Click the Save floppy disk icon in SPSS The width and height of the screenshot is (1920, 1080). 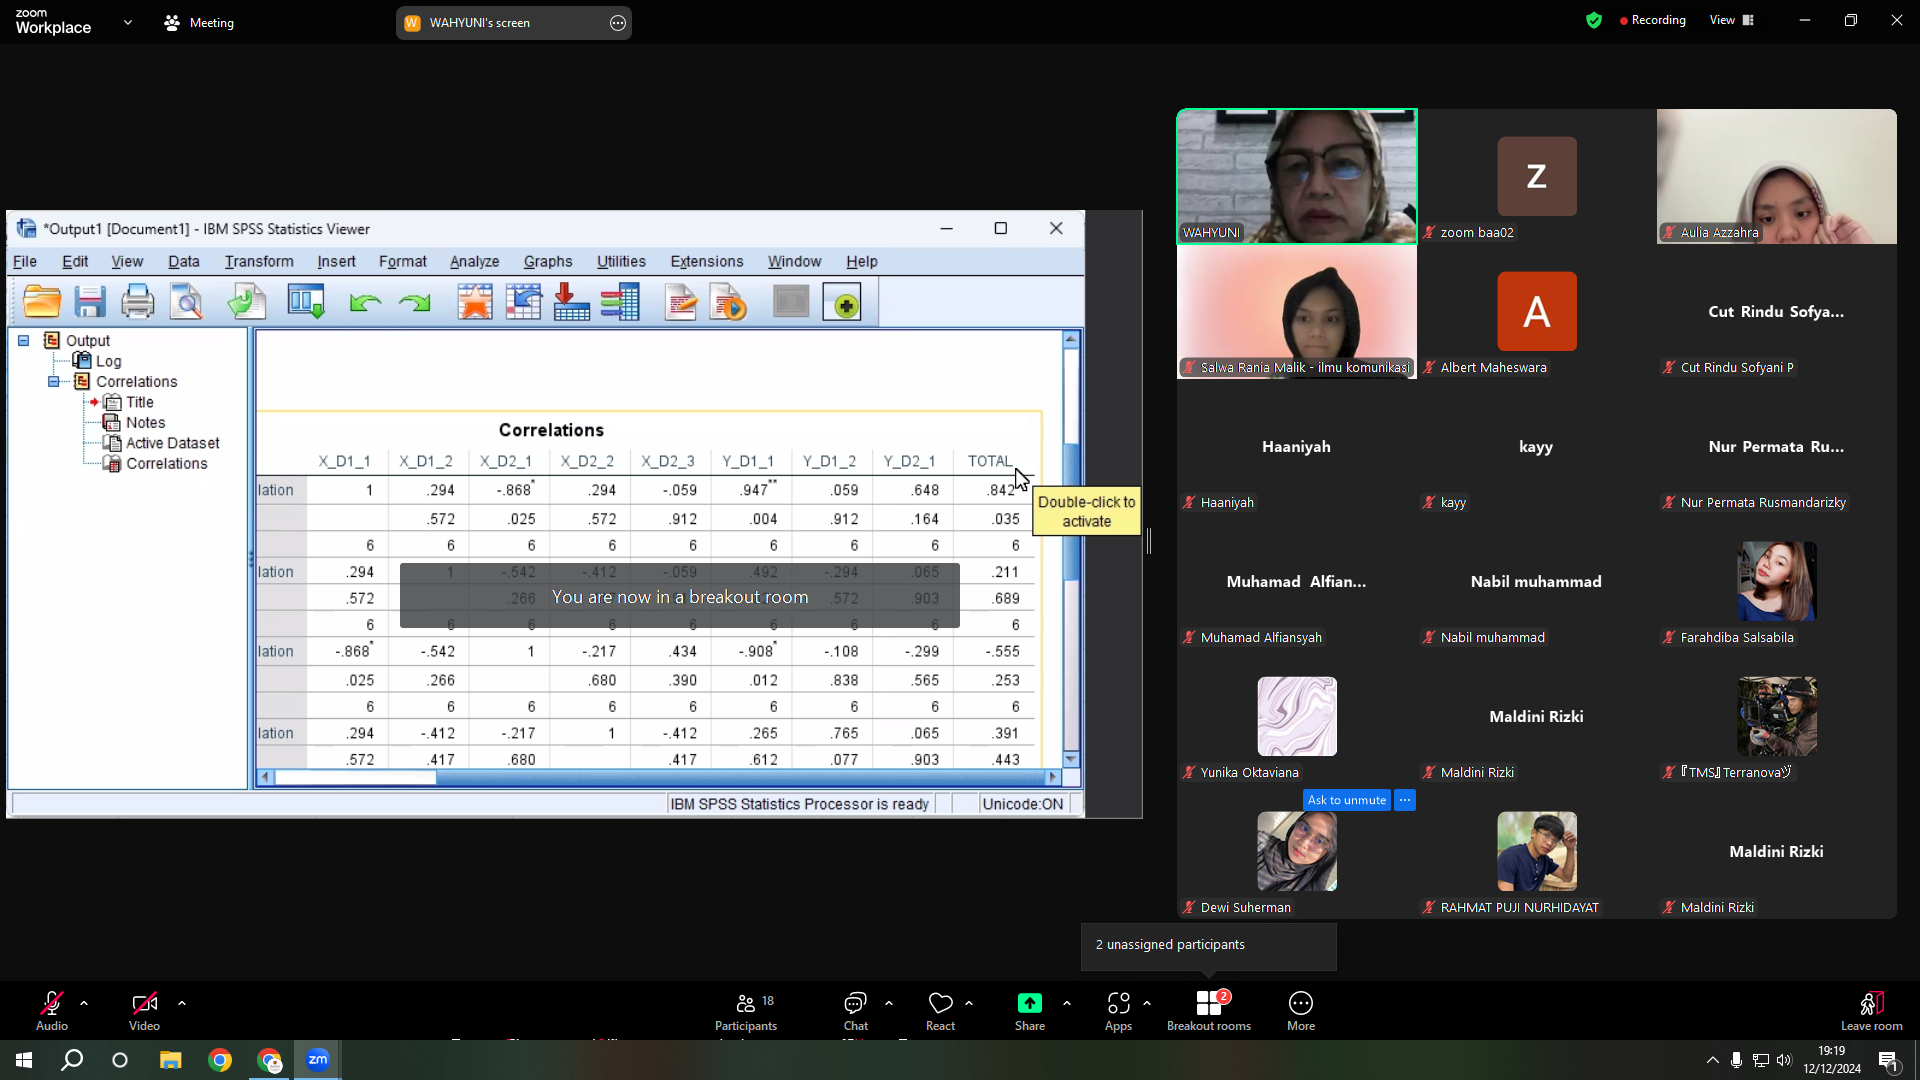pos(90,302)
